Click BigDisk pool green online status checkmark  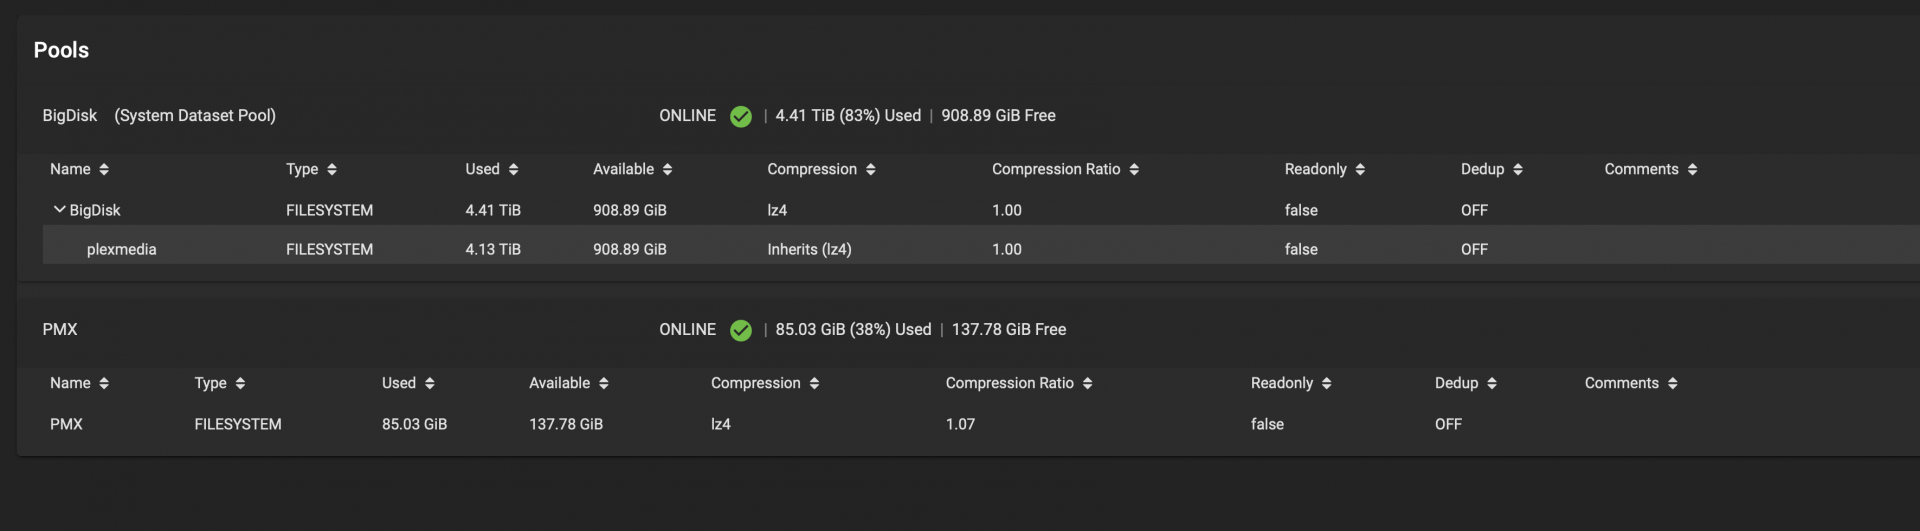[741, 116]
